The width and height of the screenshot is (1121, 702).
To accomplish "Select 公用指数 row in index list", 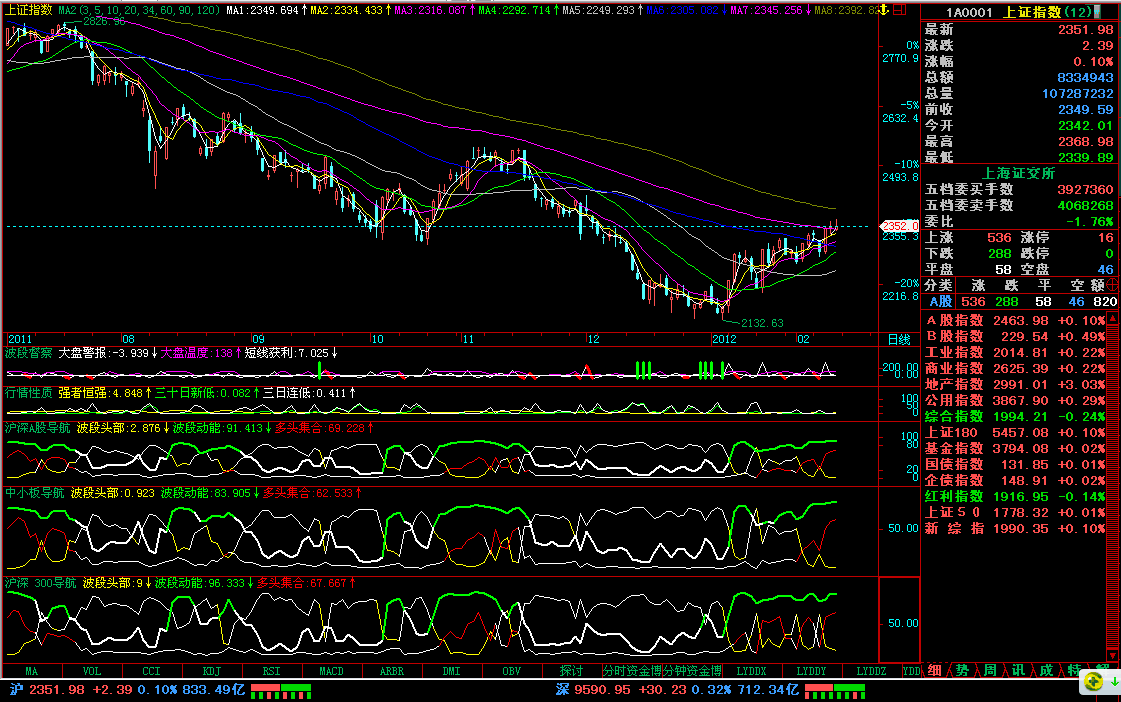I will pyautogui.click(x=1015, y=400).
